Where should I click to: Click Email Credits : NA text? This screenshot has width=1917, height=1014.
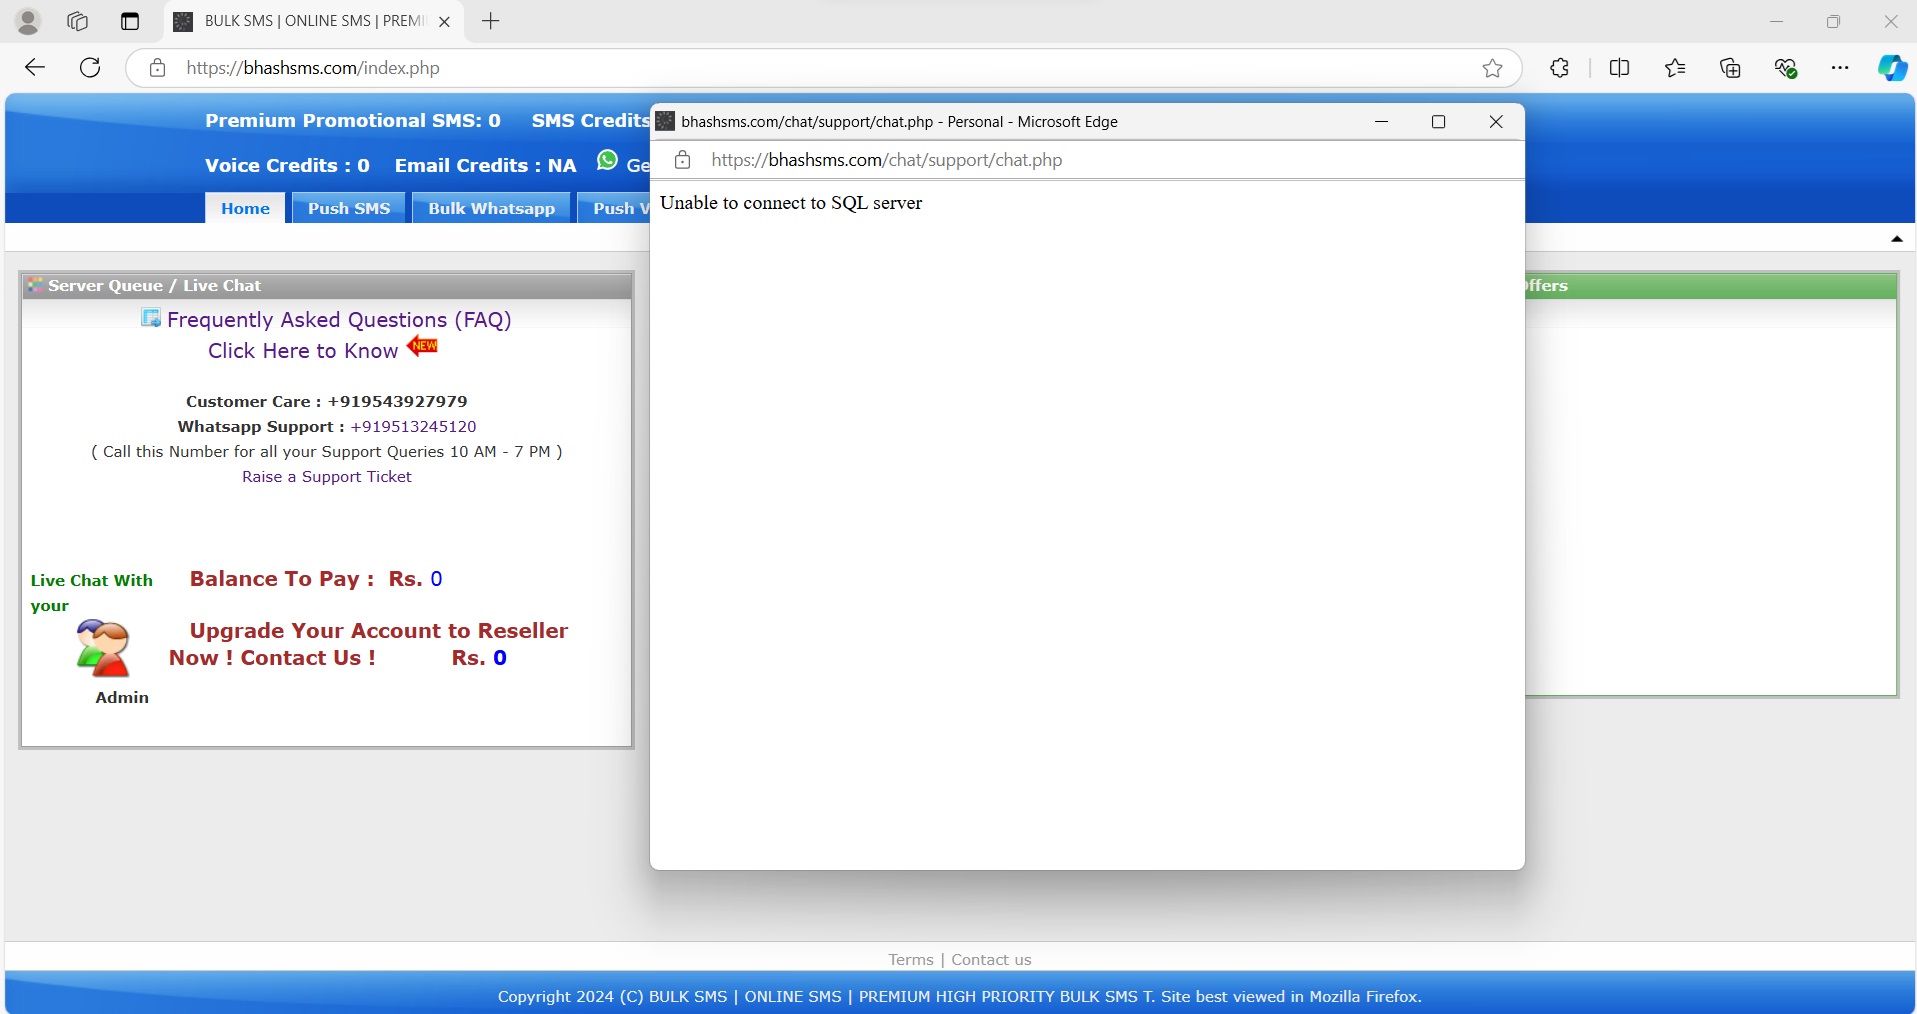[485, 166]
